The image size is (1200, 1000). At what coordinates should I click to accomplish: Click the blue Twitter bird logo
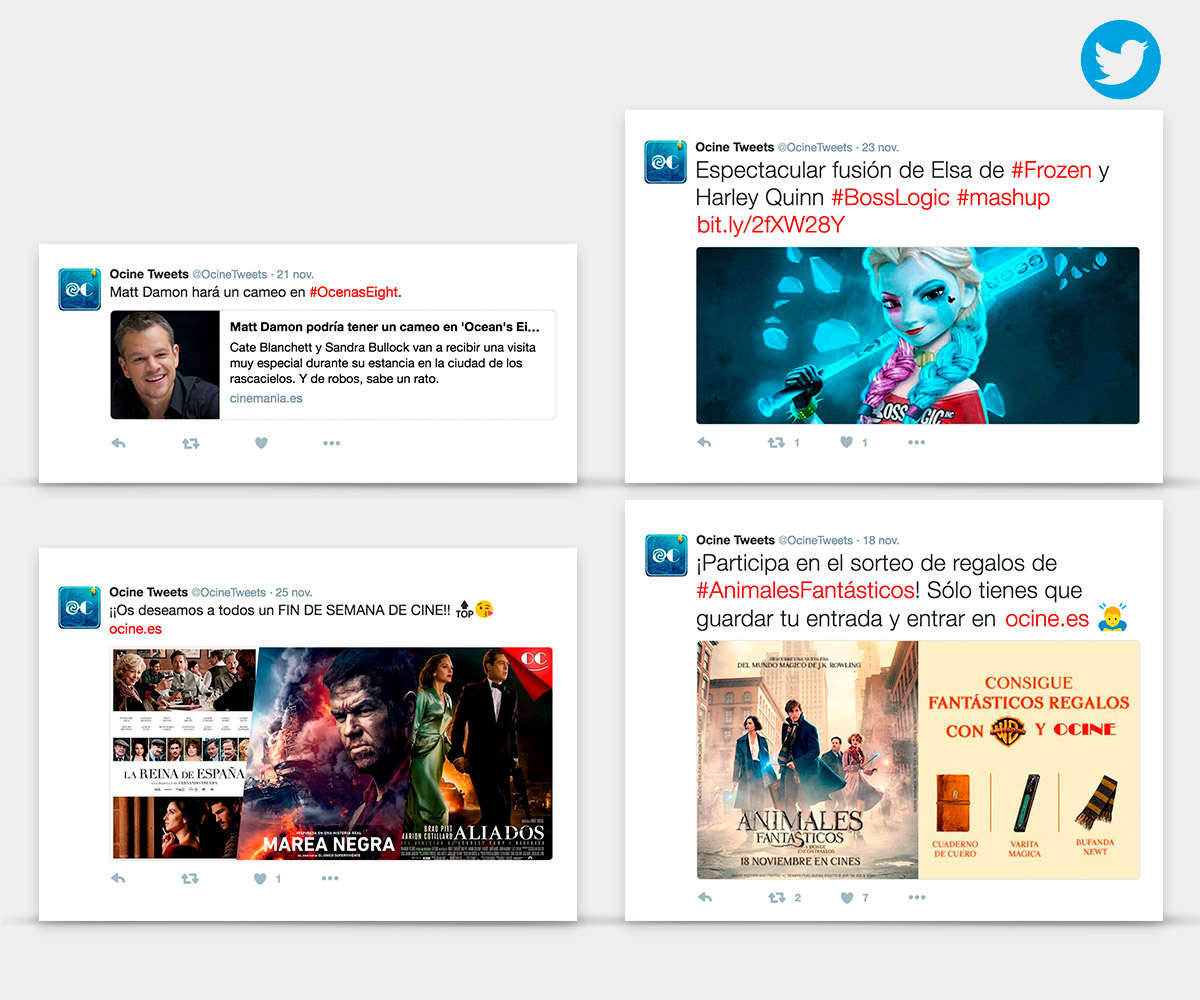[x=1120, y=60]
